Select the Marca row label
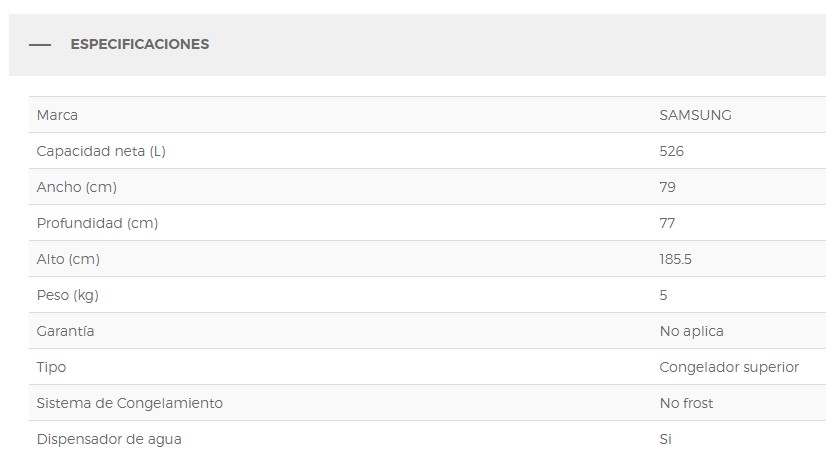 [57, 115]
